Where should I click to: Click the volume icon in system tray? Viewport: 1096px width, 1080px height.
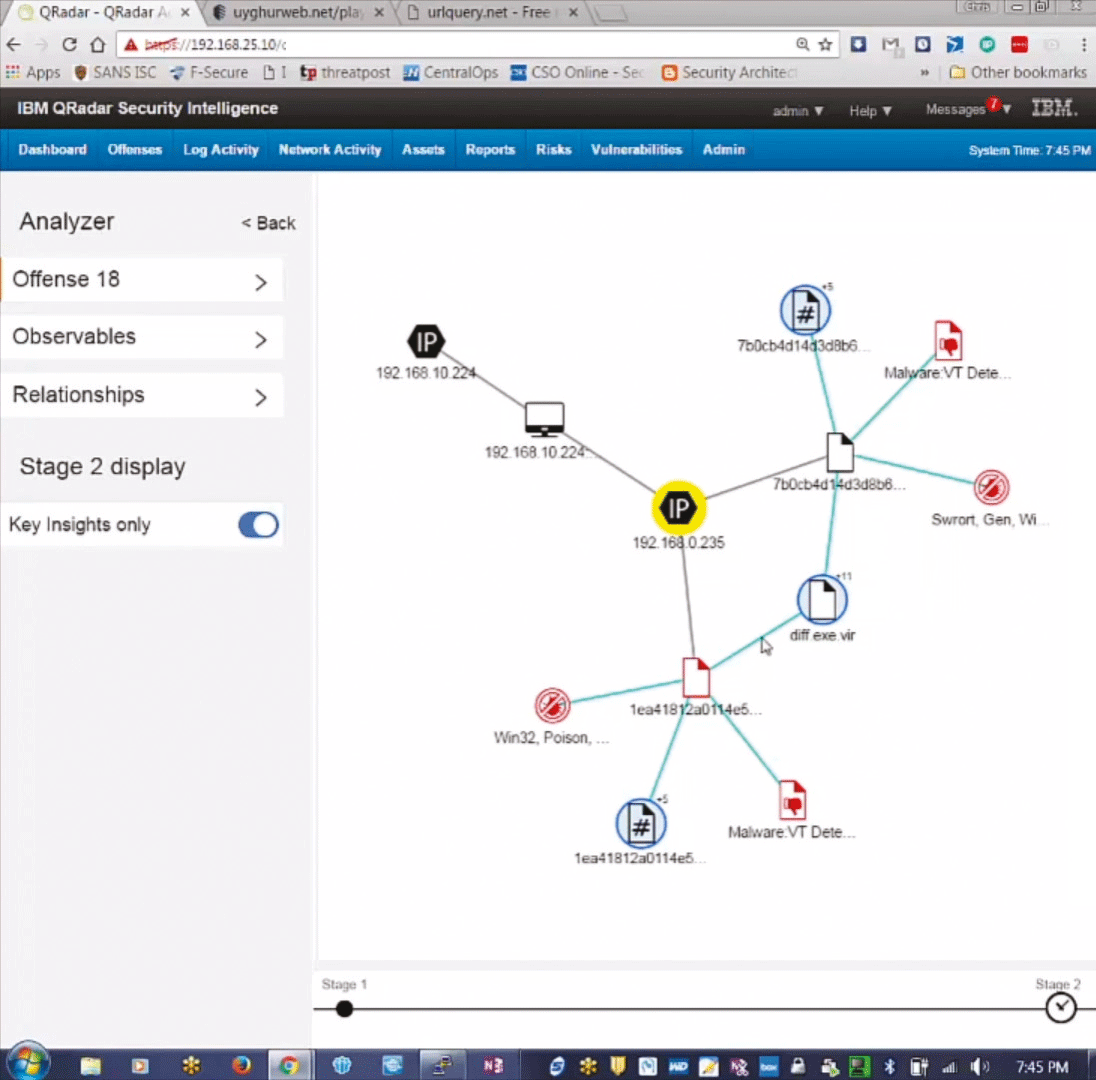pos(979,1067)
